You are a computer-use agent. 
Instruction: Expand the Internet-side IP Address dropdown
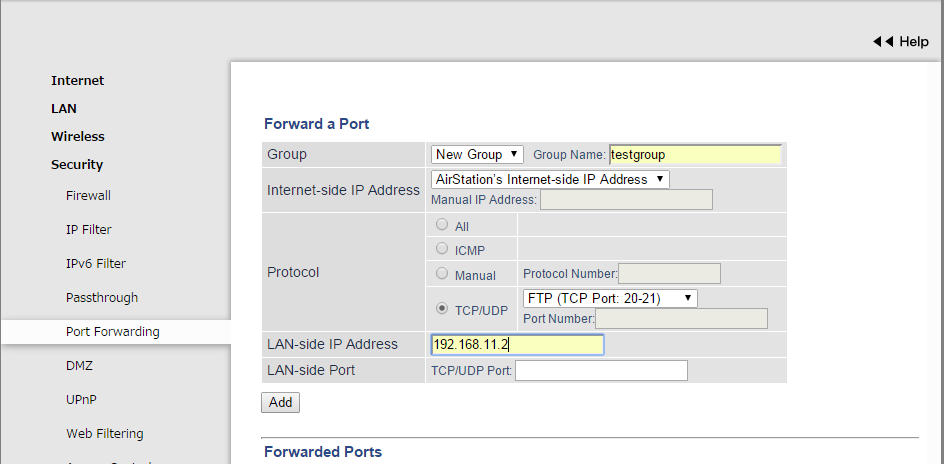tap(550, 179)
